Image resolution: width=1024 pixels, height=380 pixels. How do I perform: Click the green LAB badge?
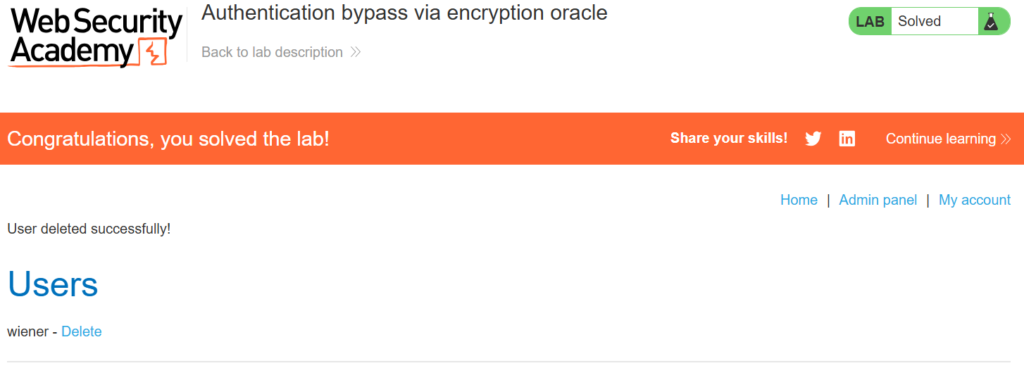point(870,22)
